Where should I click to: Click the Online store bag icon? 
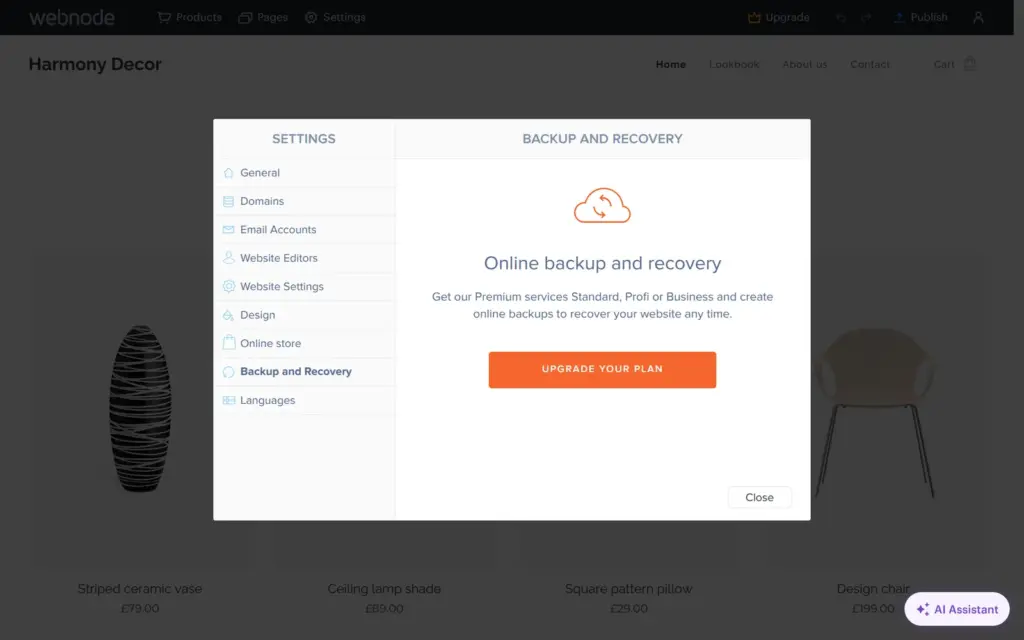click(229, 343)
